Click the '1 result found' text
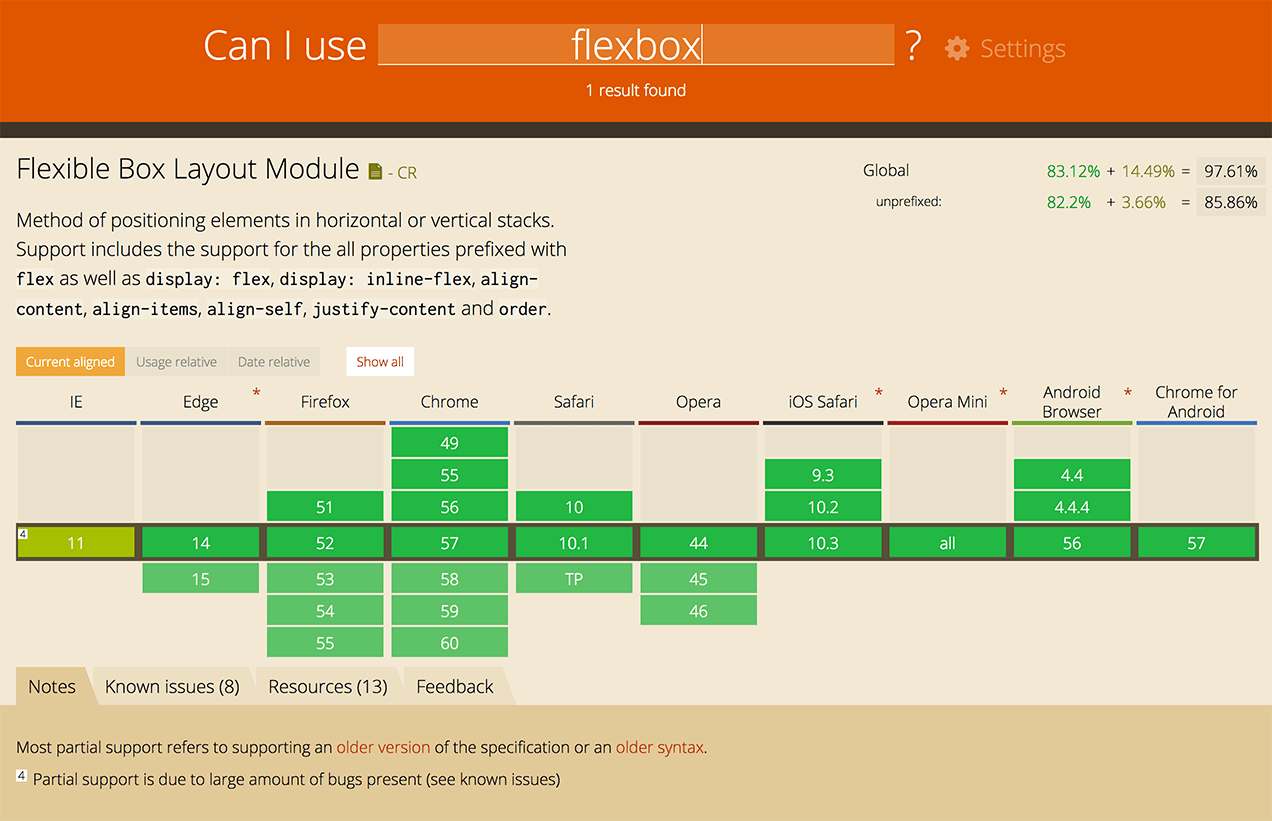Screen dimensions: 1272x821 tap(636, 90)
